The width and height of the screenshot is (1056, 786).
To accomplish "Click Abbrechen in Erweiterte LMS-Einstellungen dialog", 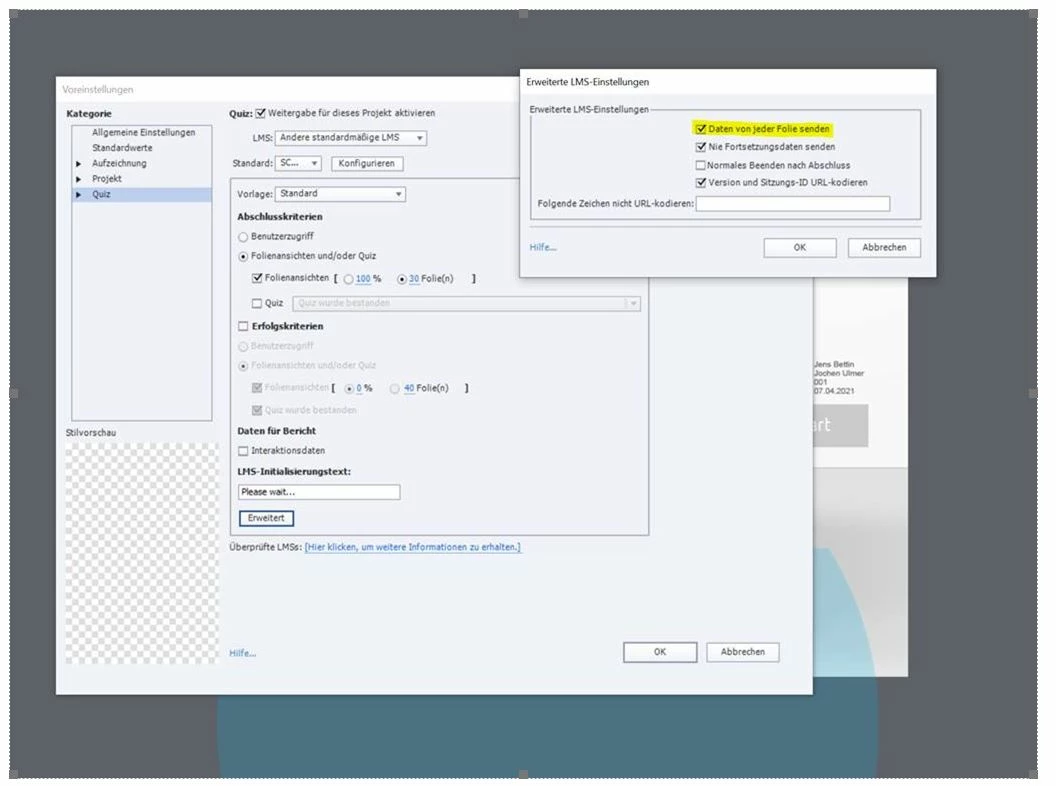I will coord(884,248).
